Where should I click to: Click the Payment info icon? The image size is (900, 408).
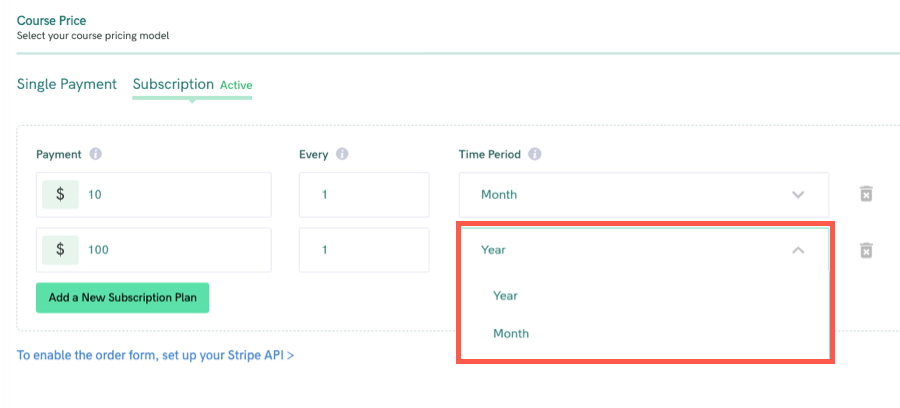[96, 154]
